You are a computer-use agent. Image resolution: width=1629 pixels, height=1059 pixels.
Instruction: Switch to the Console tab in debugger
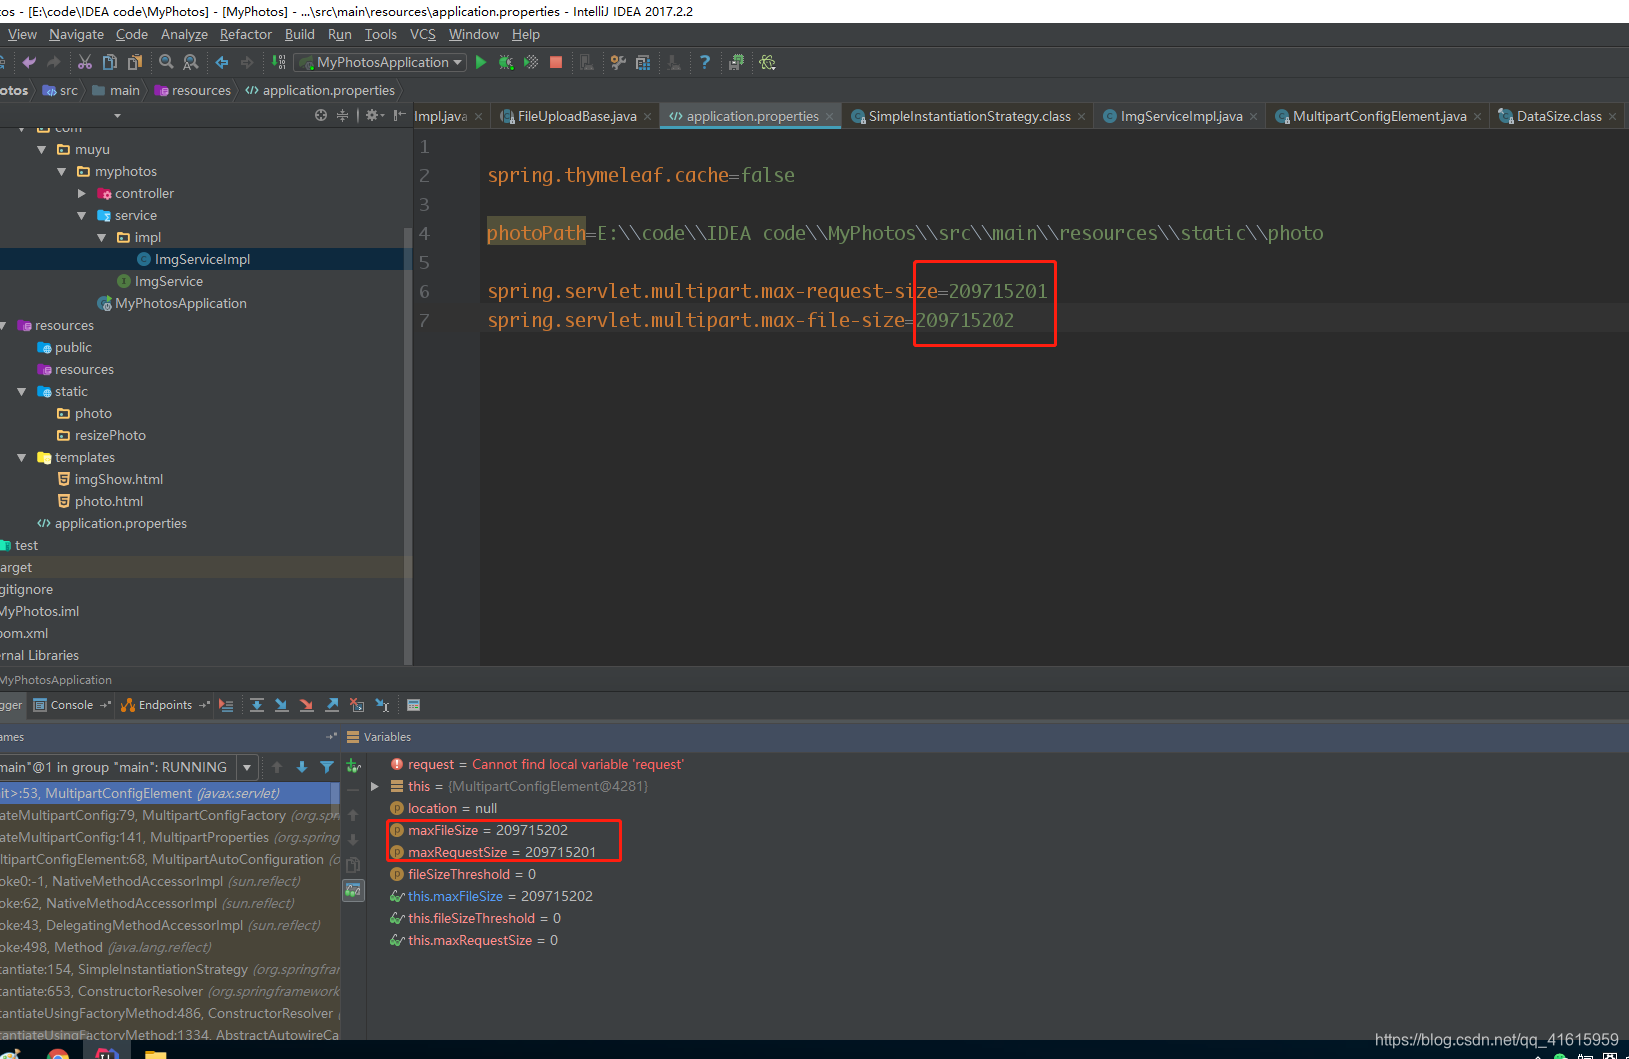[x=70, y=705]
